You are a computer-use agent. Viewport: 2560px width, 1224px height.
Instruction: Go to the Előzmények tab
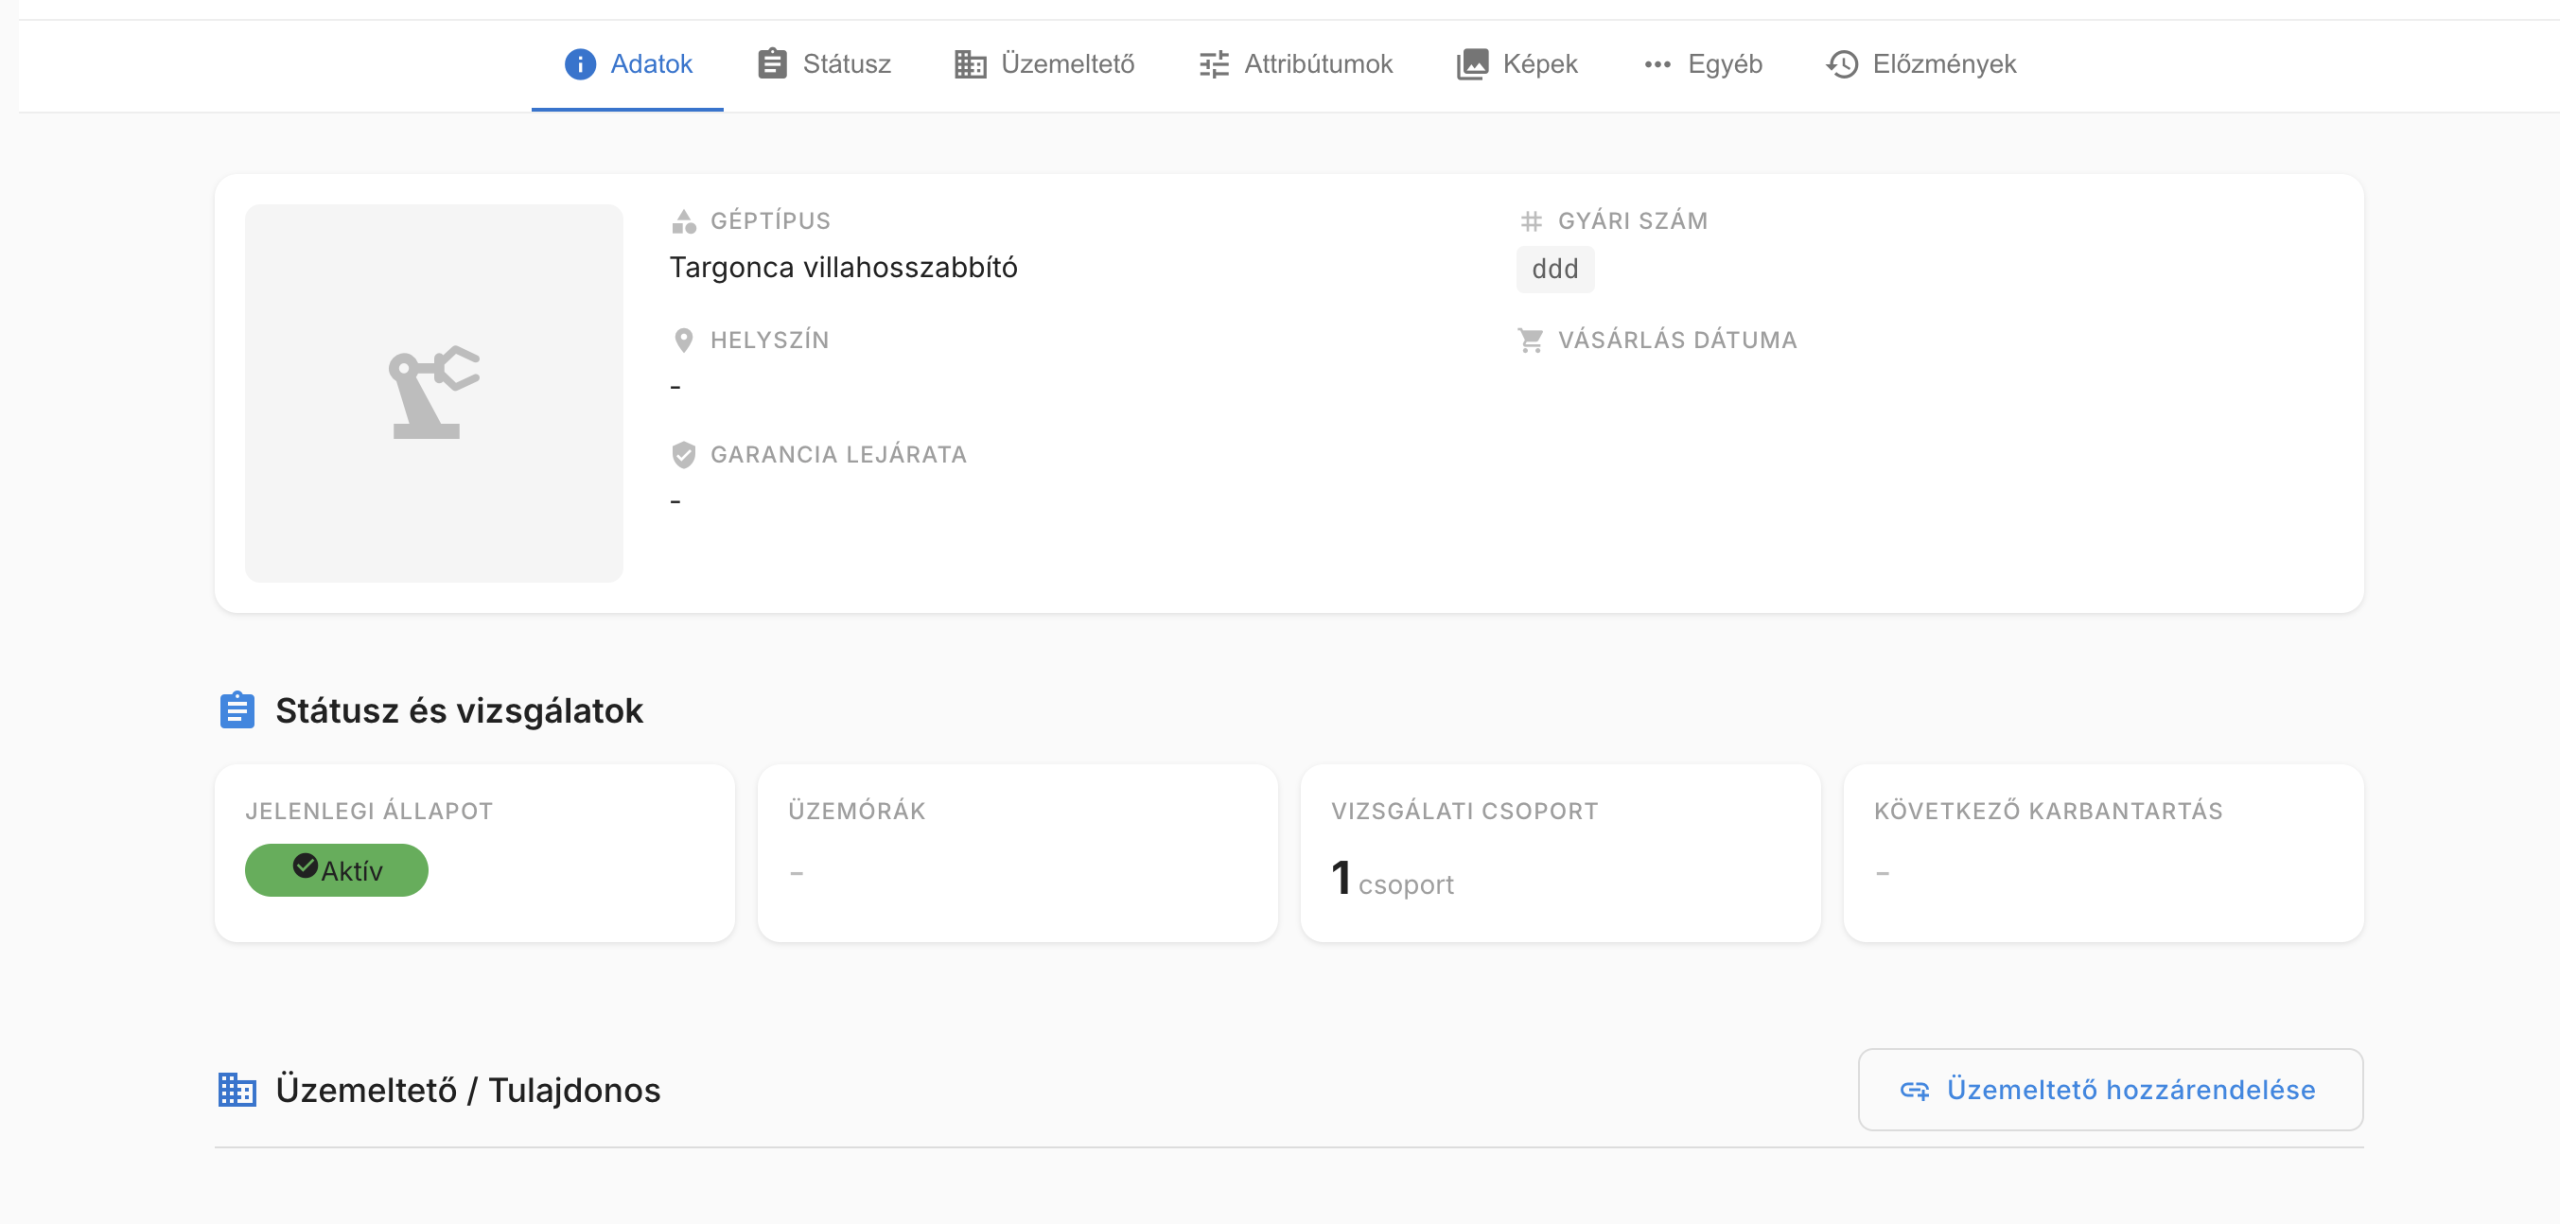pyautogui.click(x=1943, y=64)
